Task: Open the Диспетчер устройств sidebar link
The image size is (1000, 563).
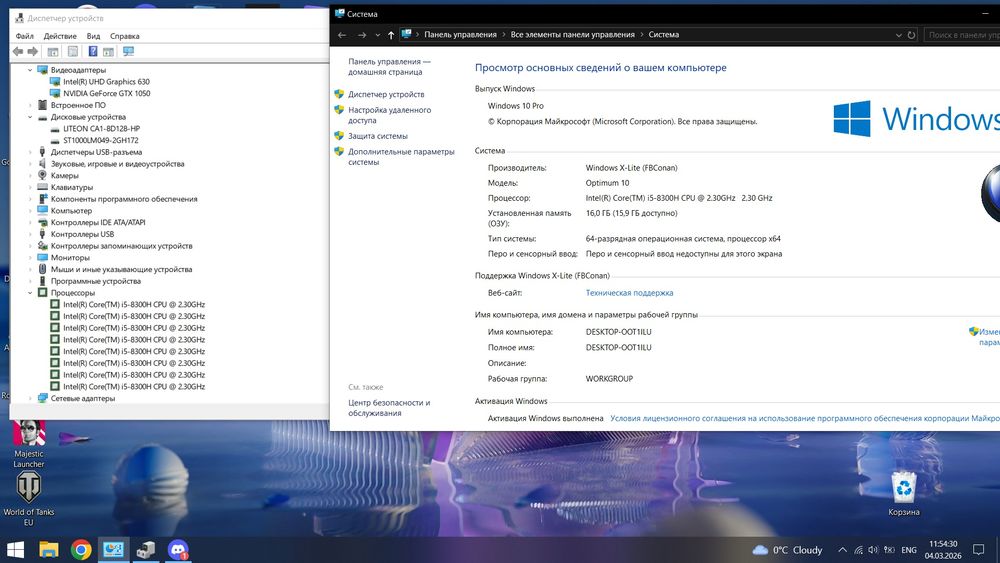Action: pyautogui.click(x=386, y=94)
